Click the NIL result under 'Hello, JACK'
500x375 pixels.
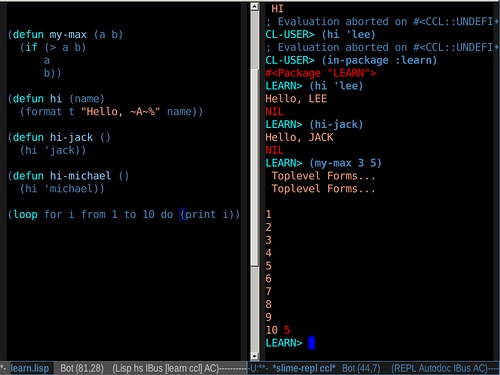(274, 150)
